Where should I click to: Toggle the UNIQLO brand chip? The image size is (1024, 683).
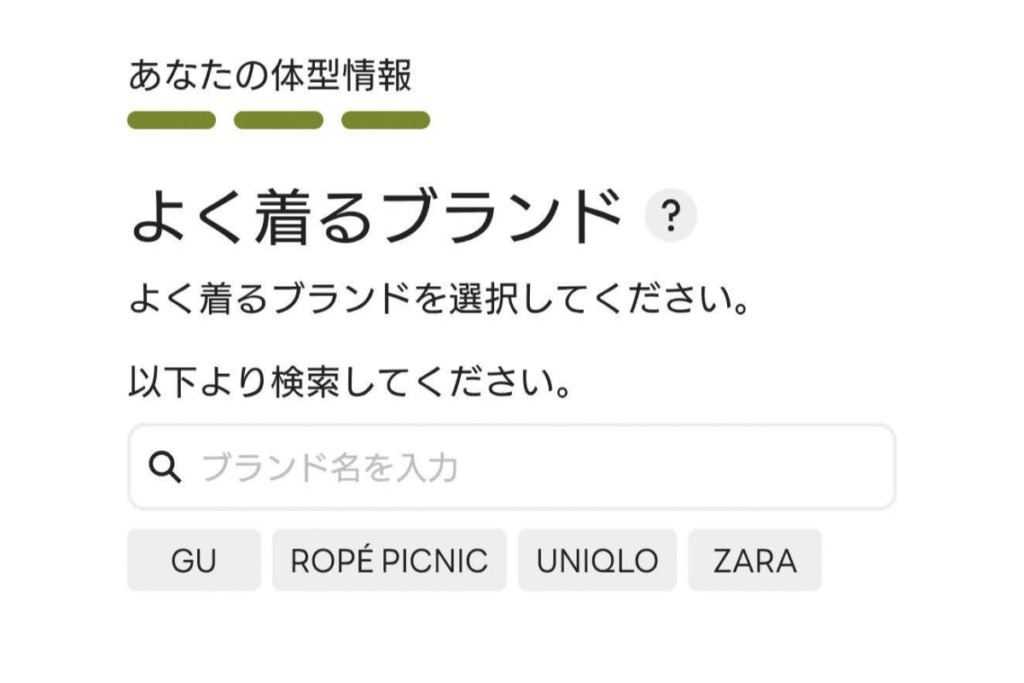[597, 561]
